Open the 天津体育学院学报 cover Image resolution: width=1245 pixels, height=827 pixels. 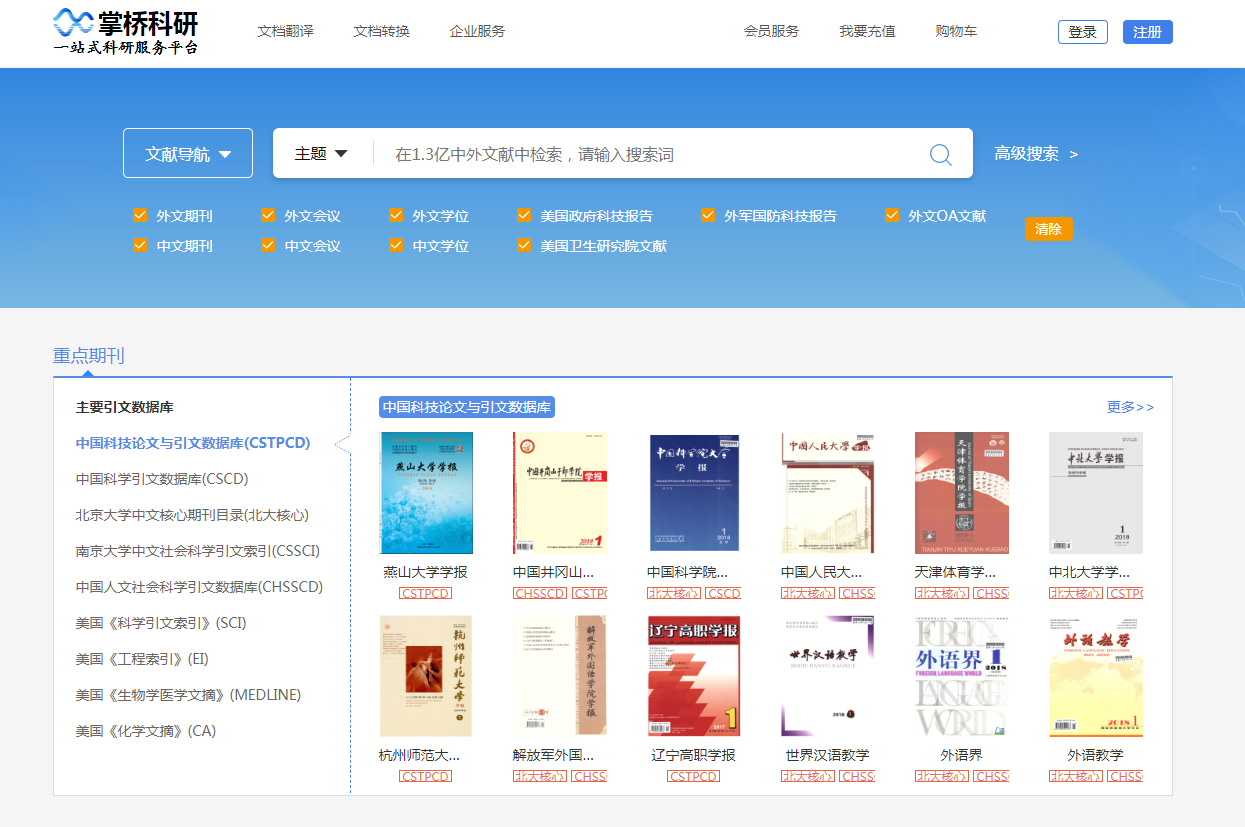[x=962, y=493]
